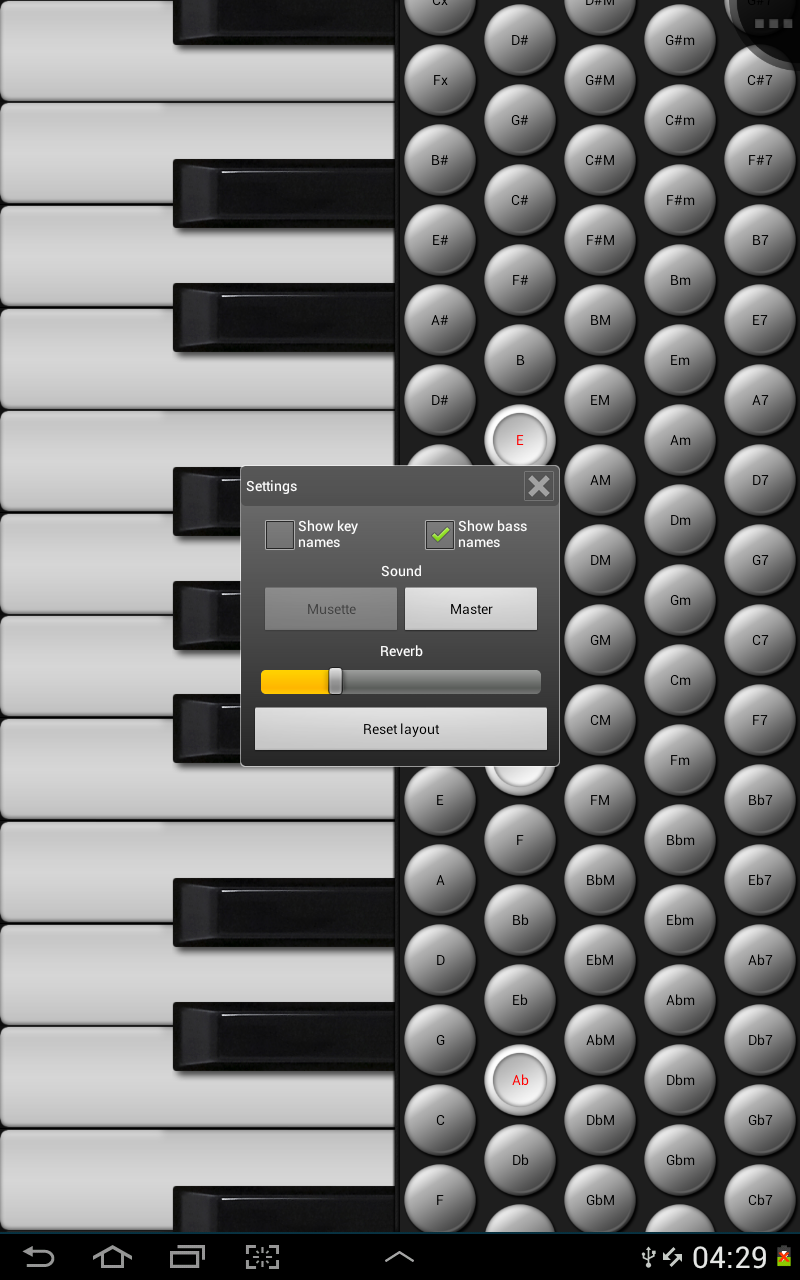Uncheck the Show bass names option
The image size is (800, 1280).
pos(439,534)
